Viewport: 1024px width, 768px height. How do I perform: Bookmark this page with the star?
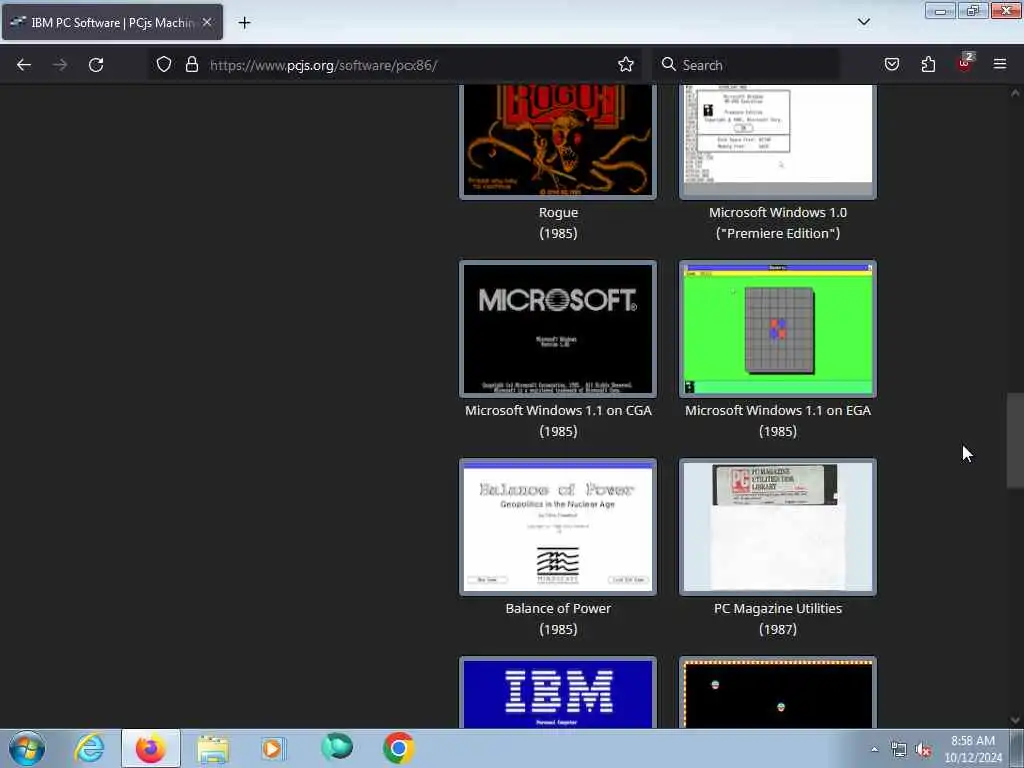(626, 64)
